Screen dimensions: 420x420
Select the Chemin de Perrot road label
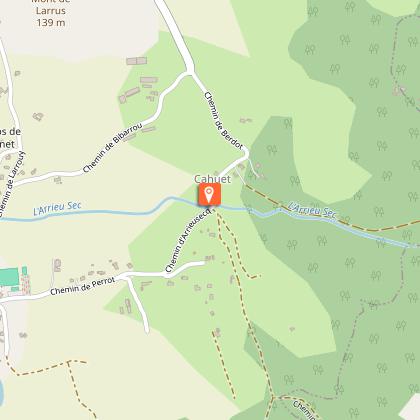point(83,286)
